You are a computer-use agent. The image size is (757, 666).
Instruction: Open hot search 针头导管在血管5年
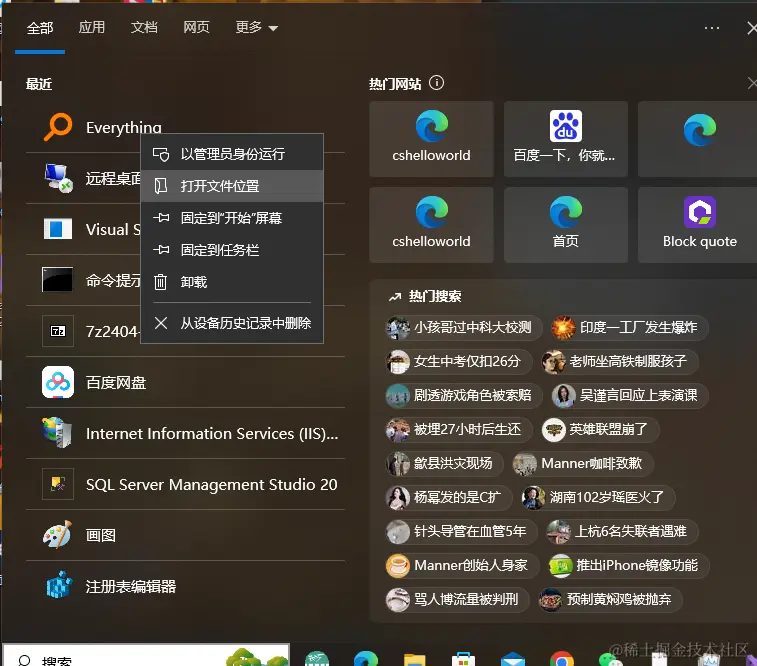[x=461, y=531]
